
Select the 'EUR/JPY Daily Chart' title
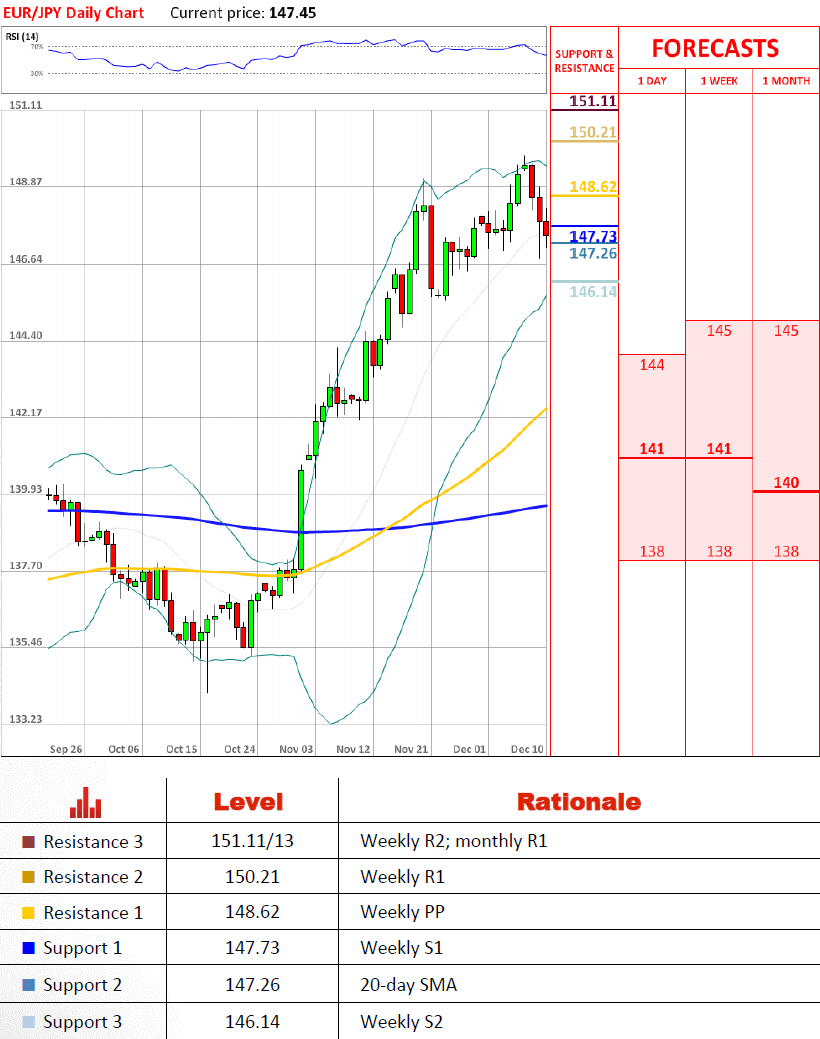click(74, 13)
